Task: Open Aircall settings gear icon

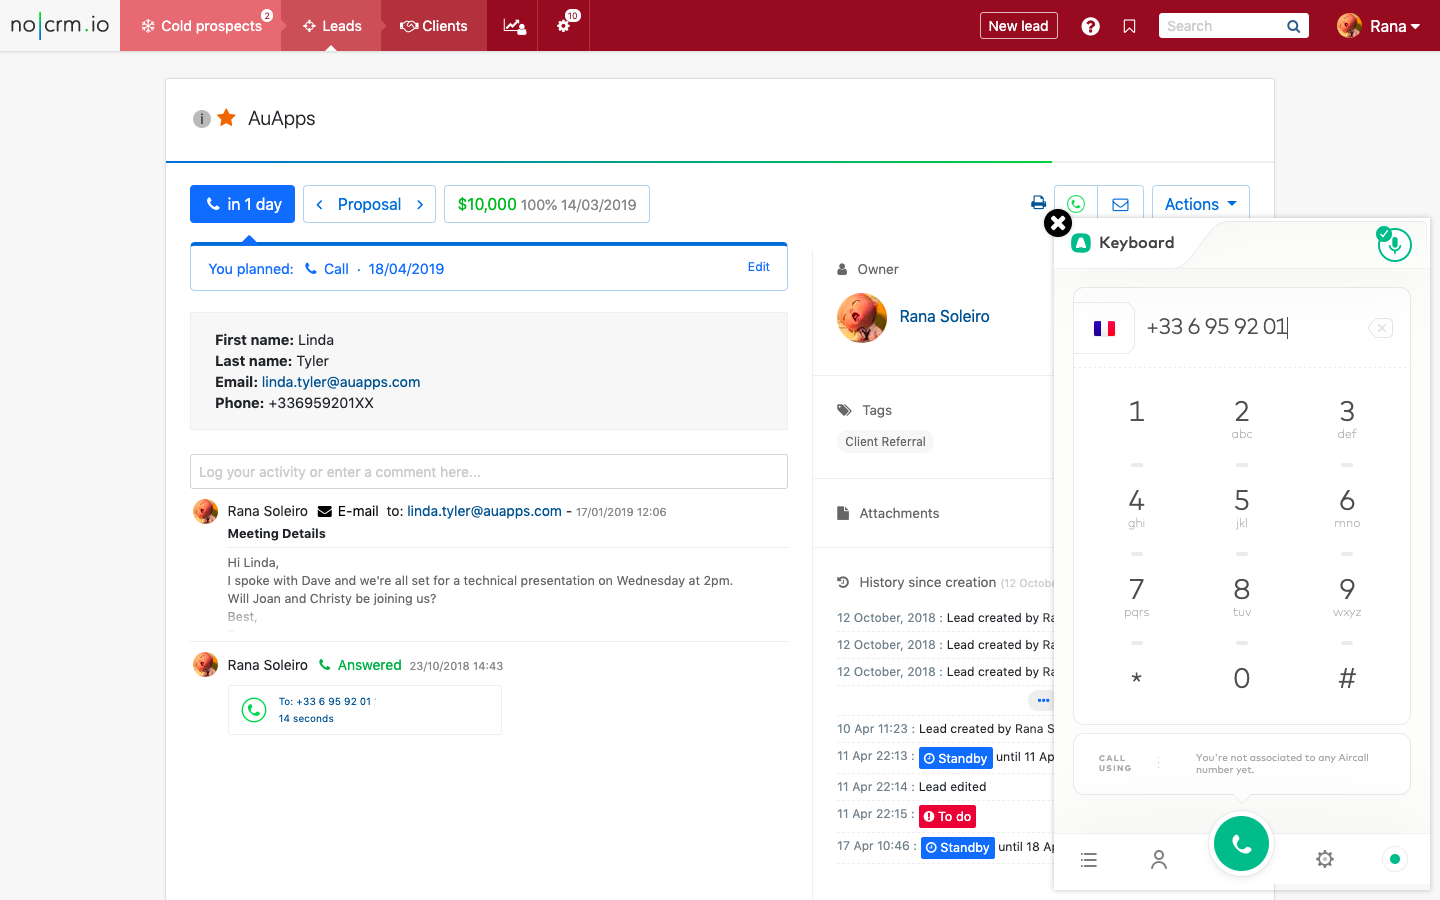Action: 1324,859
